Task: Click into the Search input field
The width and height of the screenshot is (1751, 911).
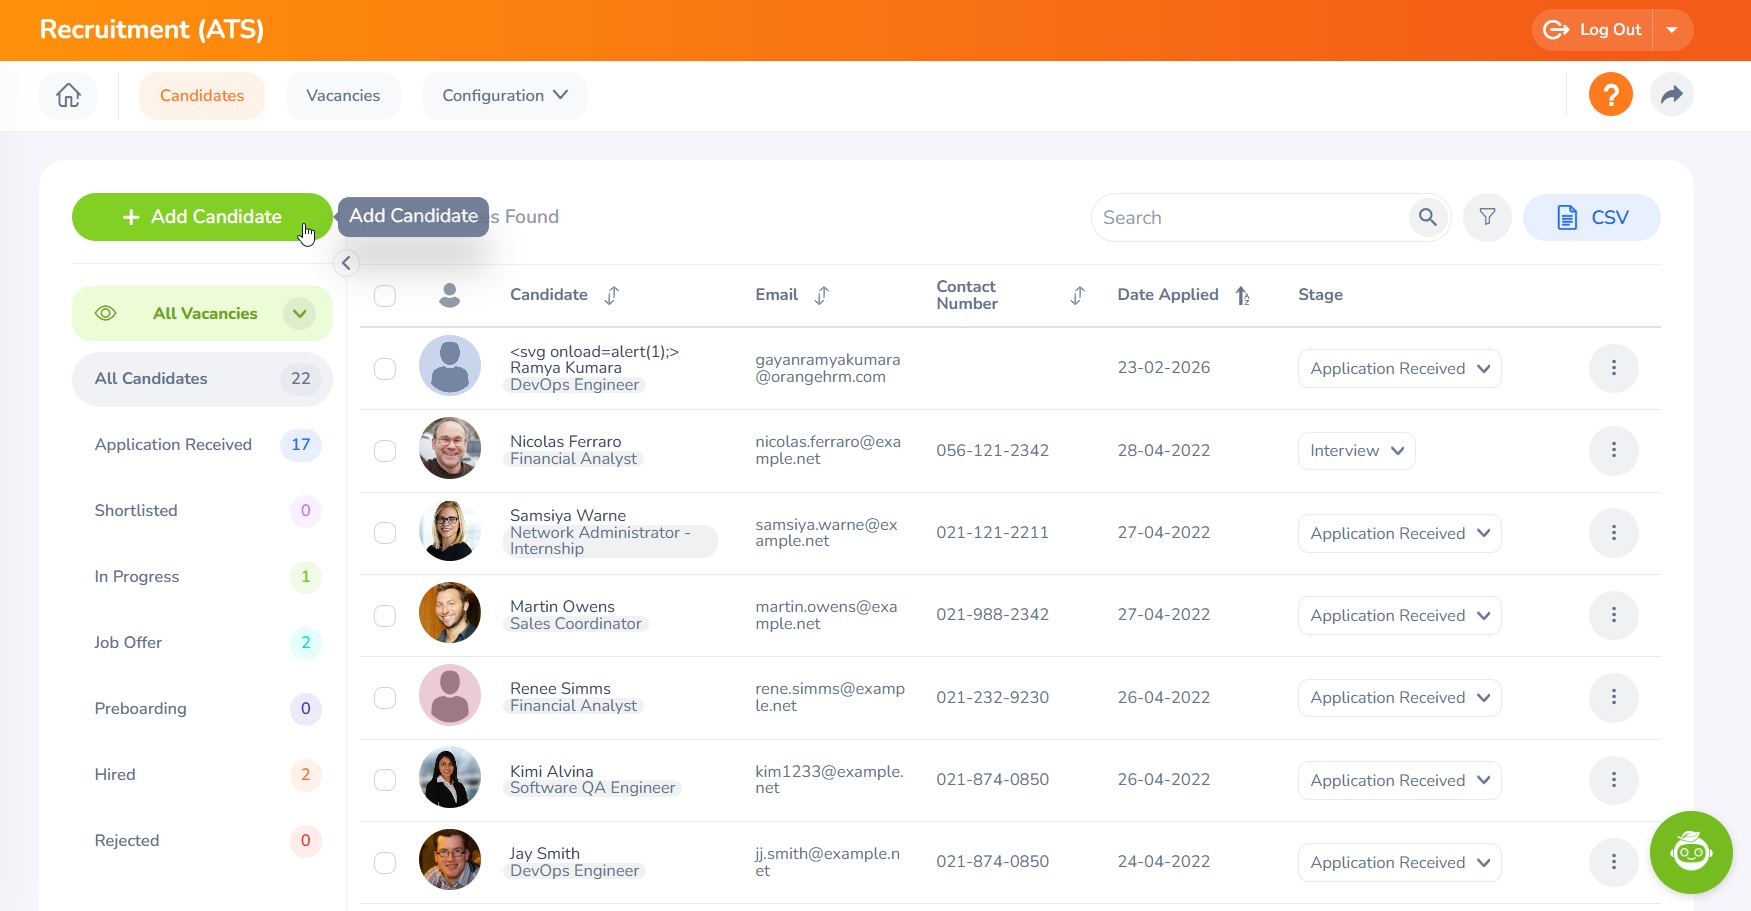Action: click(1250, 217)
